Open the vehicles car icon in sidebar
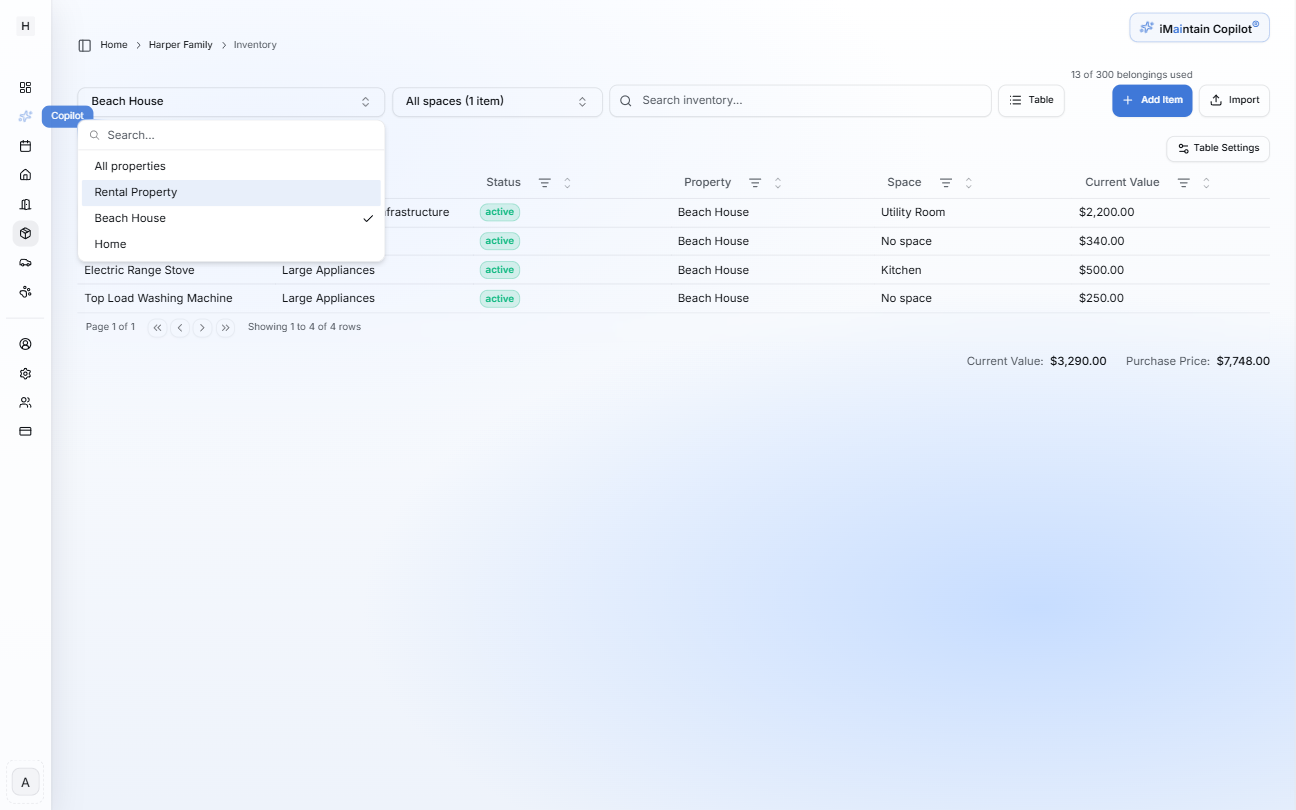This screenshot has height=810, width=1296. coord(25,262)
